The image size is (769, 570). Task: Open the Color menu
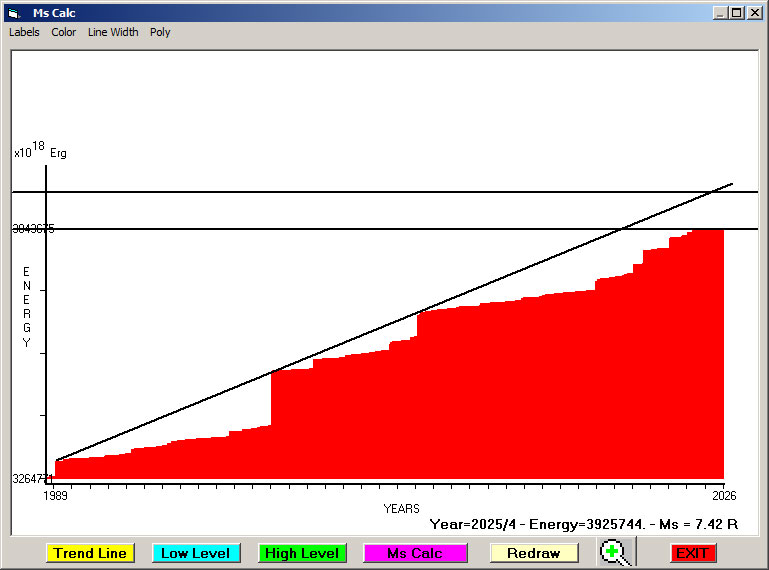[64, 32]
